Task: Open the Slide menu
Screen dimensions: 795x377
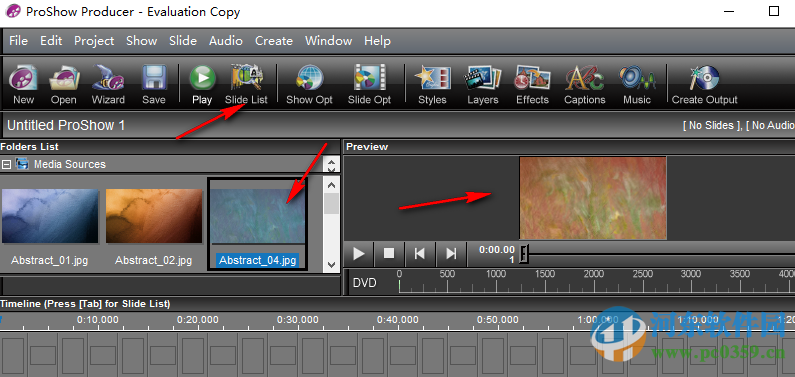Action: (183, 41)
